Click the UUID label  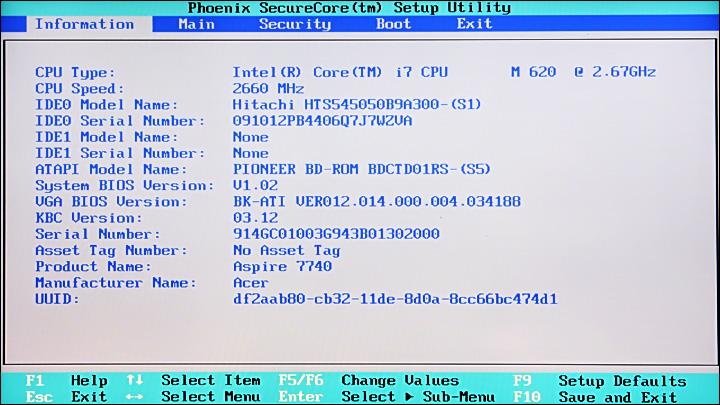(x=57, y=299)
